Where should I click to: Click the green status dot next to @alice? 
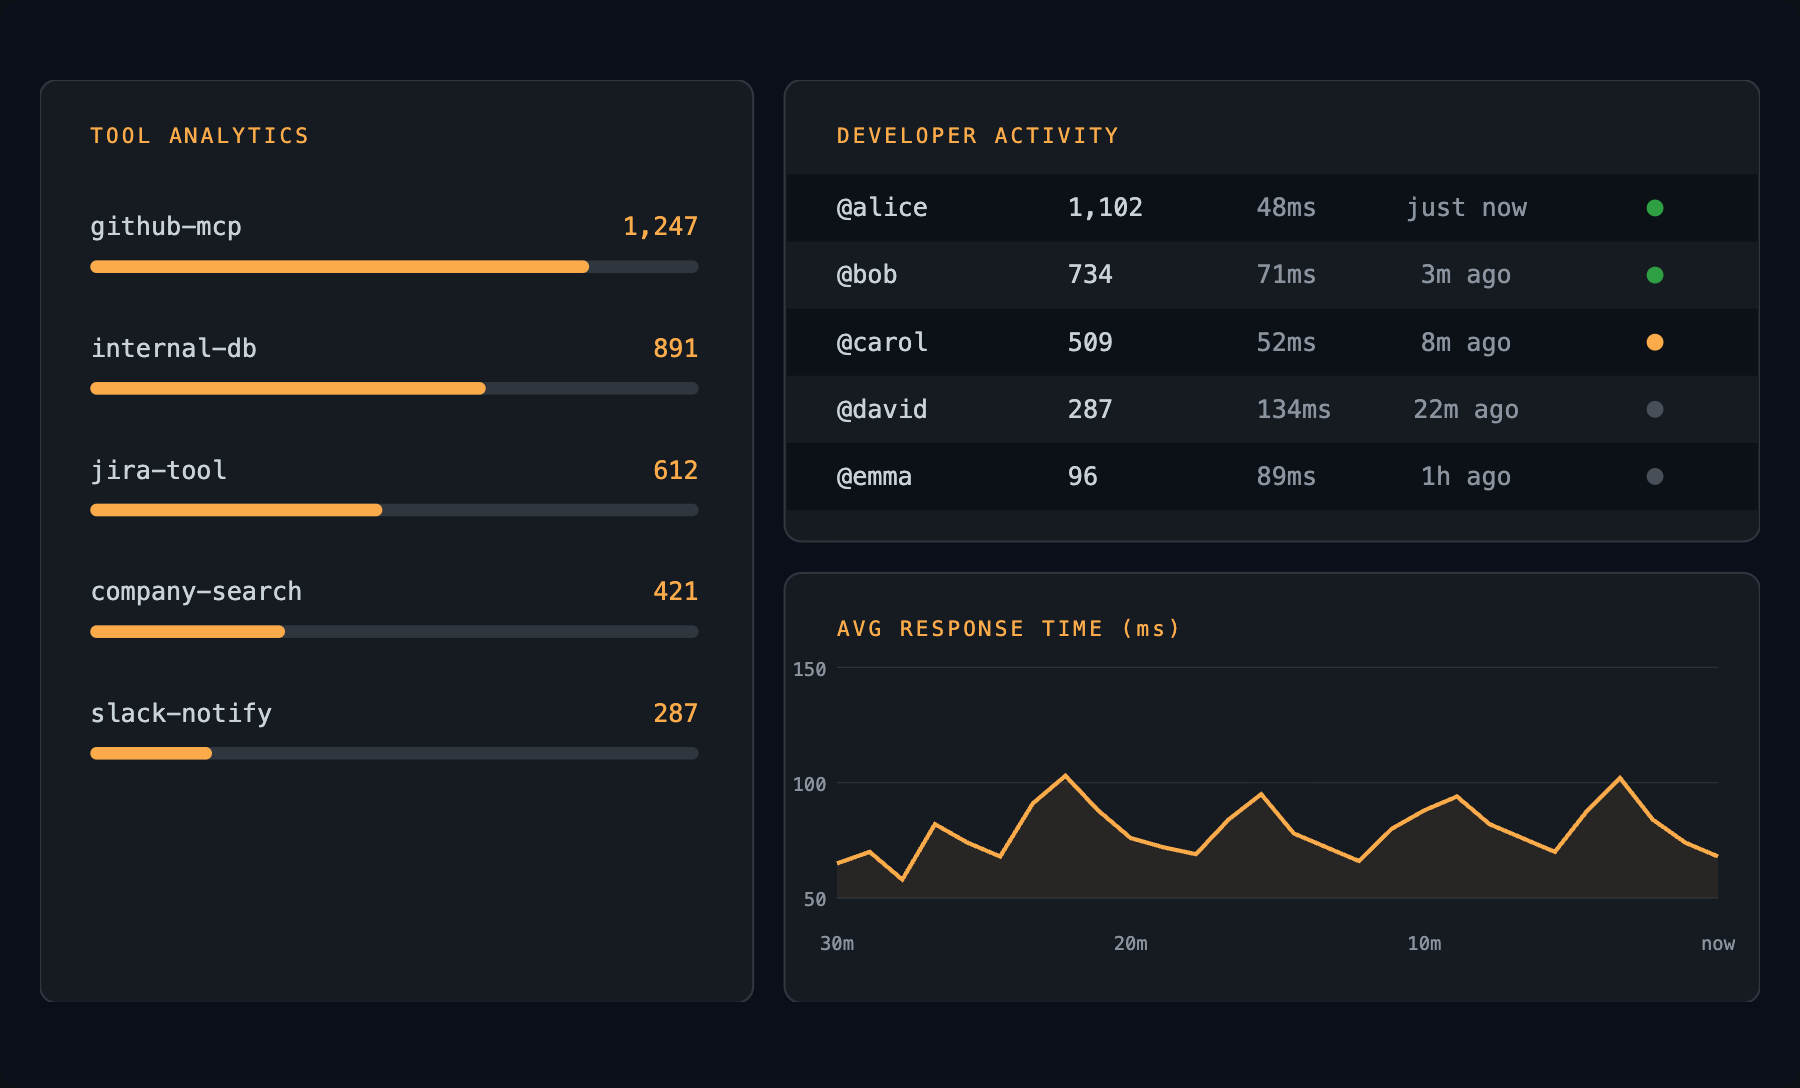click(1655, 207)
